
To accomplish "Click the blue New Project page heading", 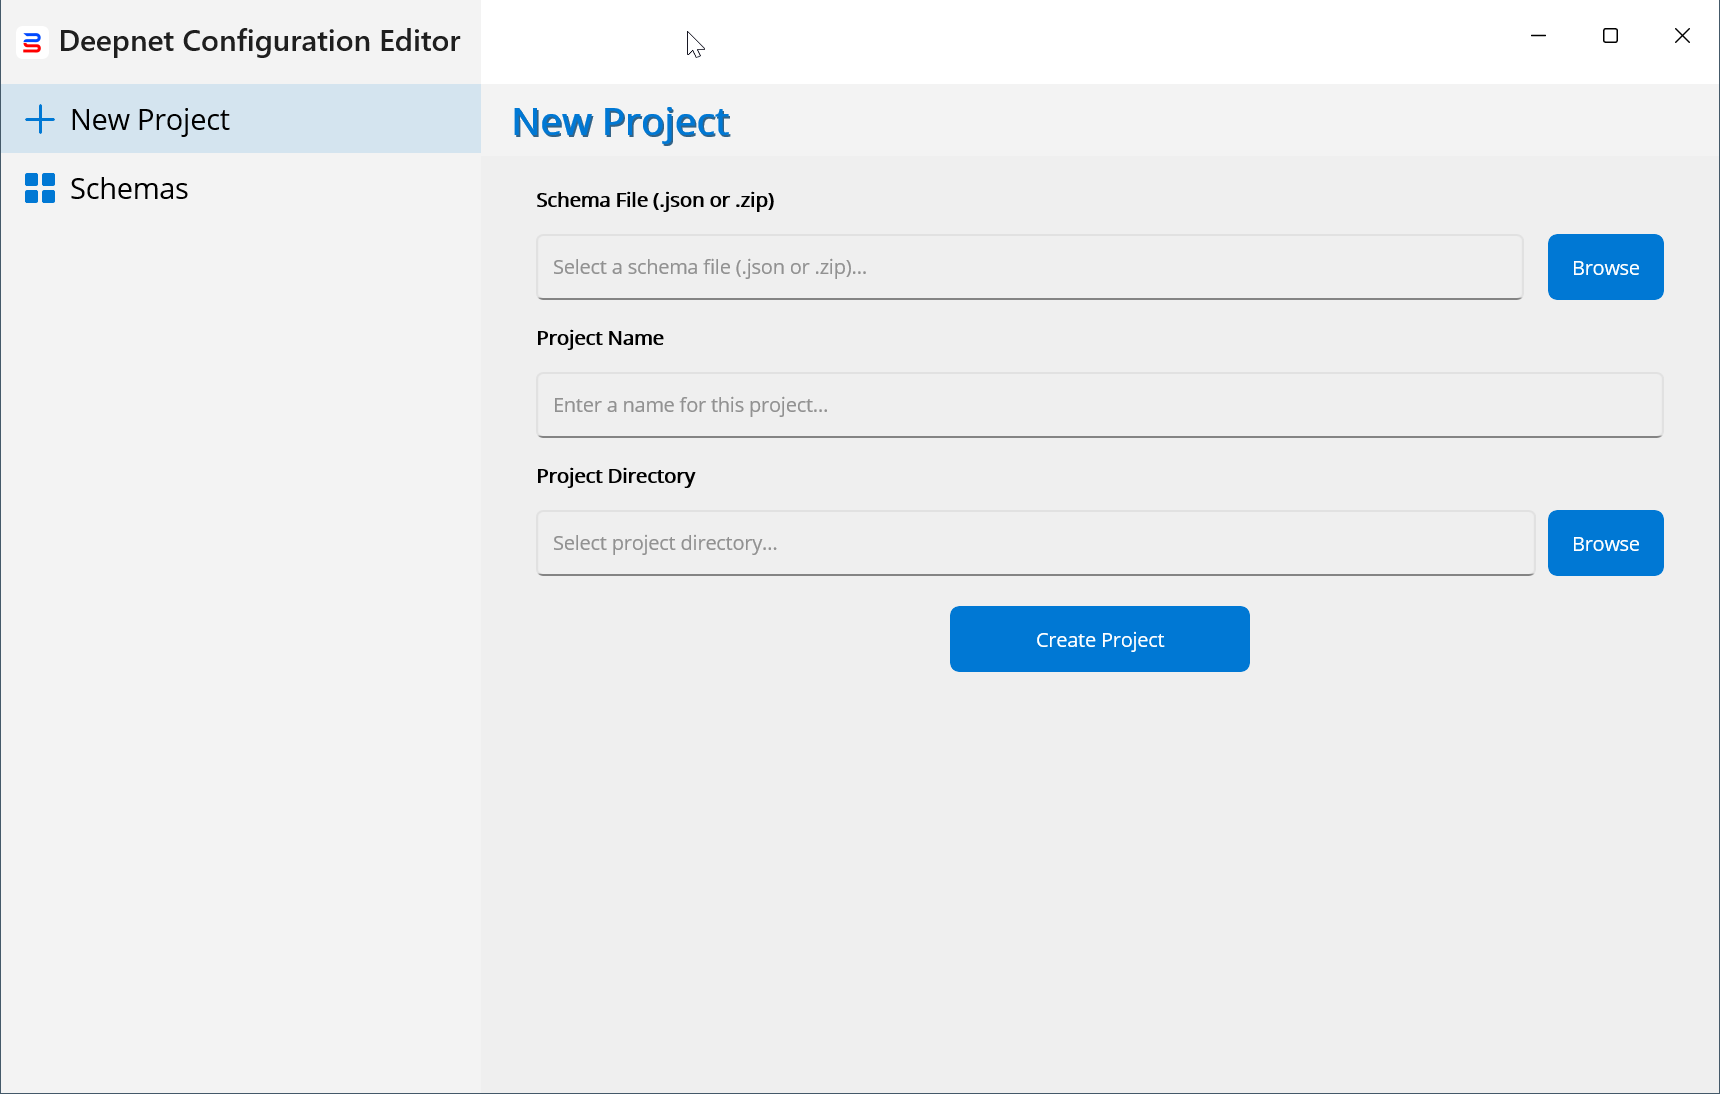I will coord(621,123).
